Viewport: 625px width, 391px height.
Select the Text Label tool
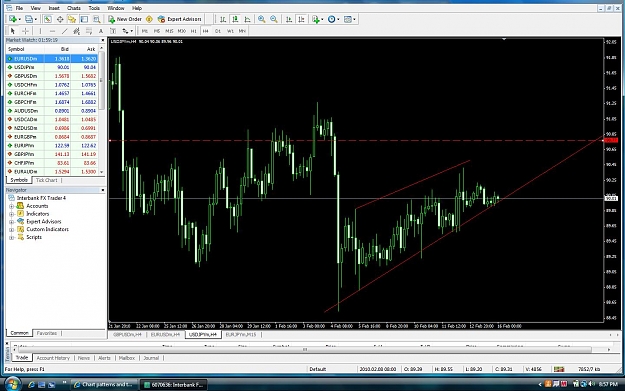click(x=113, y=31)
